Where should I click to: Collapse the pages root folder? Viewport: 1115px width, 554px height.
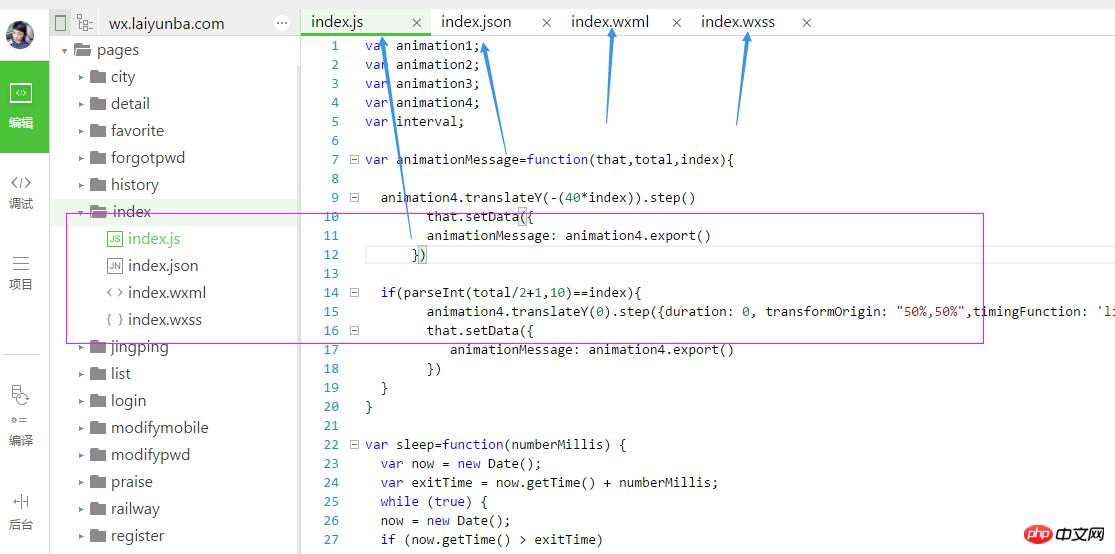(x=65, y=50)
